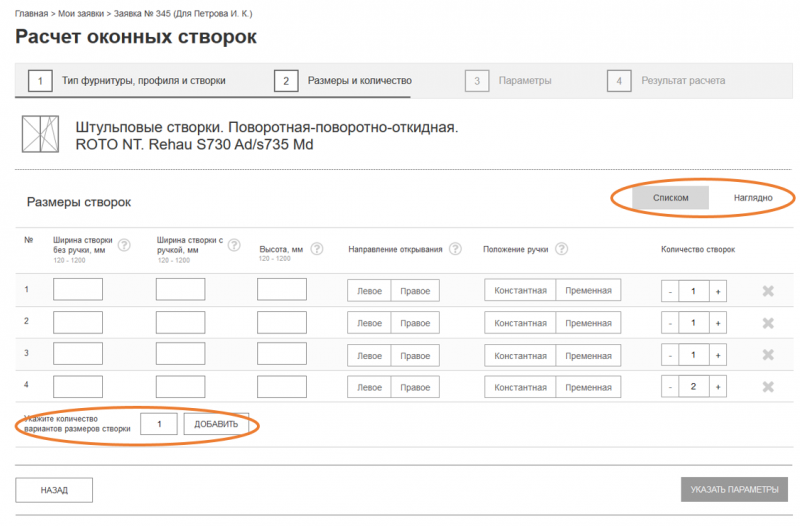Select Правое direction in row 1
Screen dimensions: 800x526
pyautogui.click(x=415, y=291)
